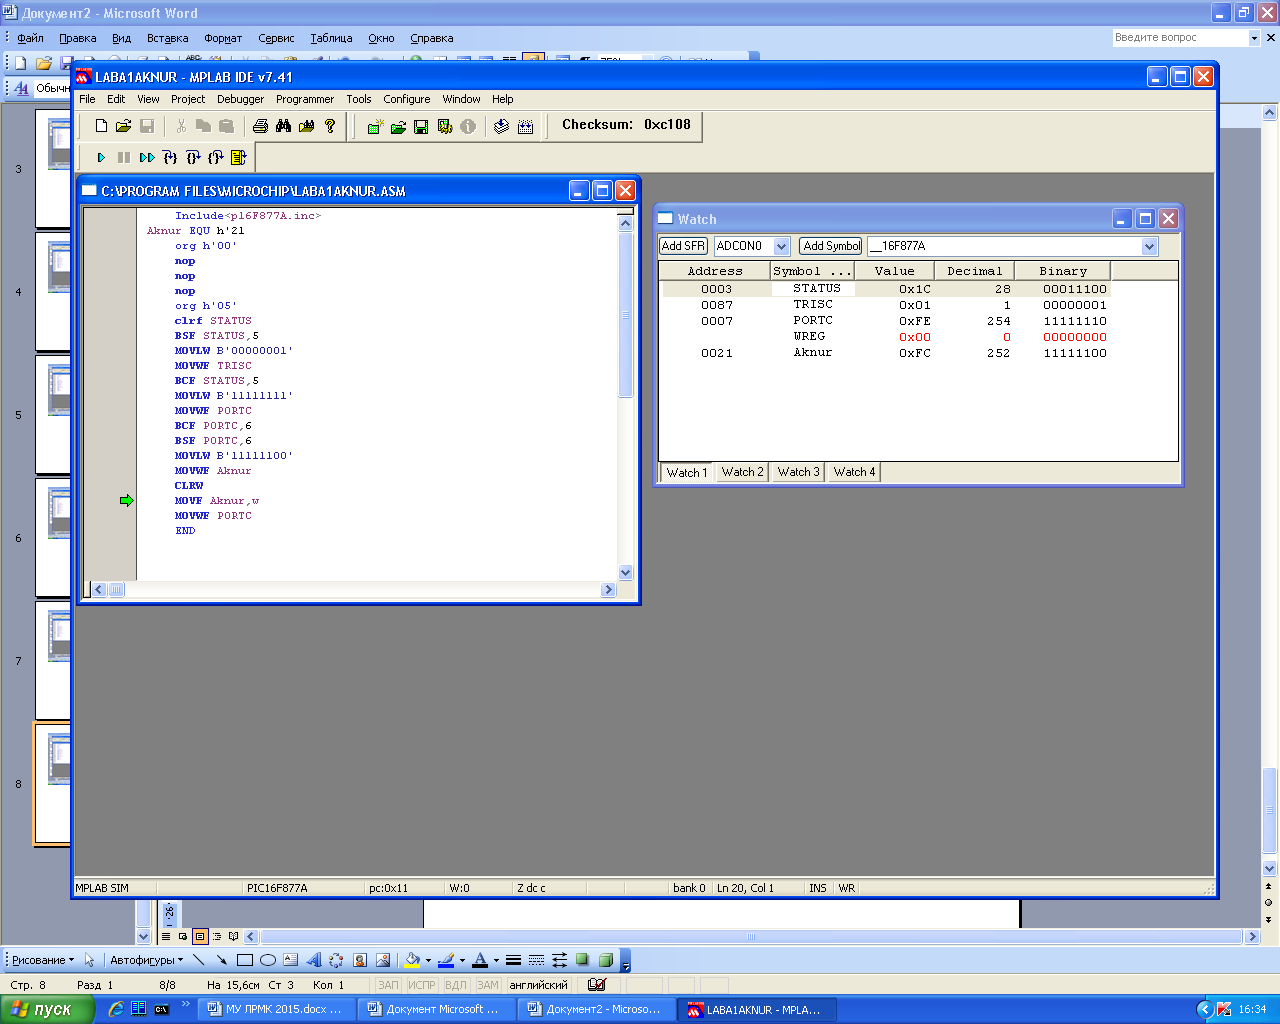Screen dimensions: 1280x1024
Task: Toggle the ЗАМ overtype indicator in Word
Action: [488, 985]
